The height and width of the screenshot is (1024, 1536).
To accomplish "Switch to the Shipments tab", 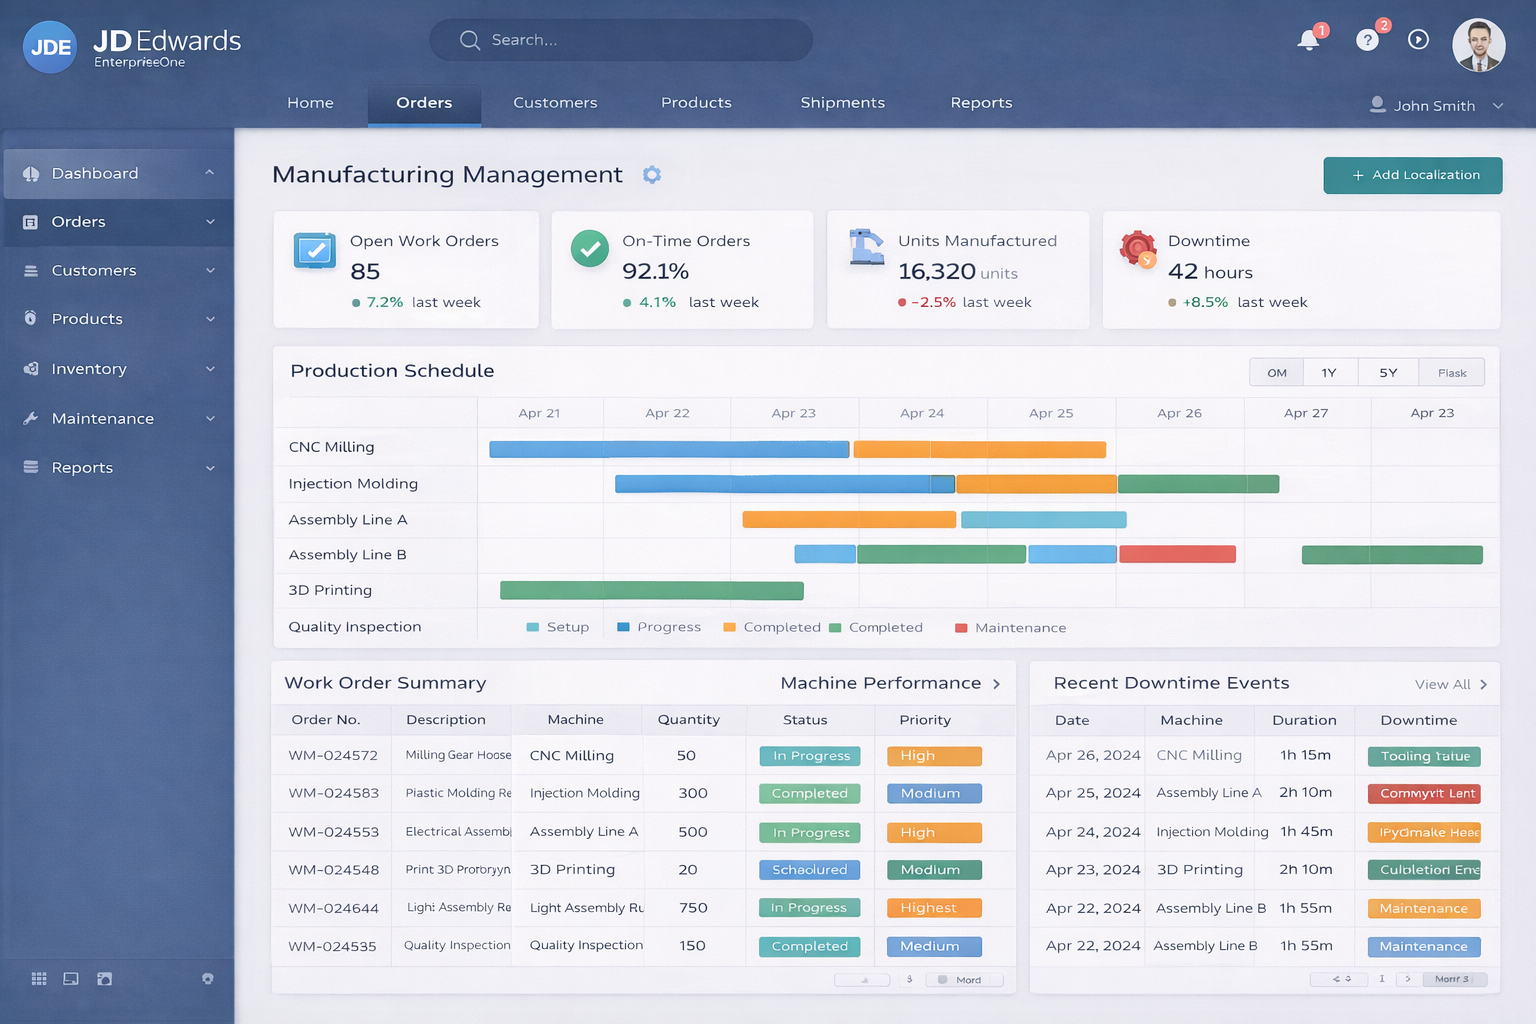I will point(842,103).
